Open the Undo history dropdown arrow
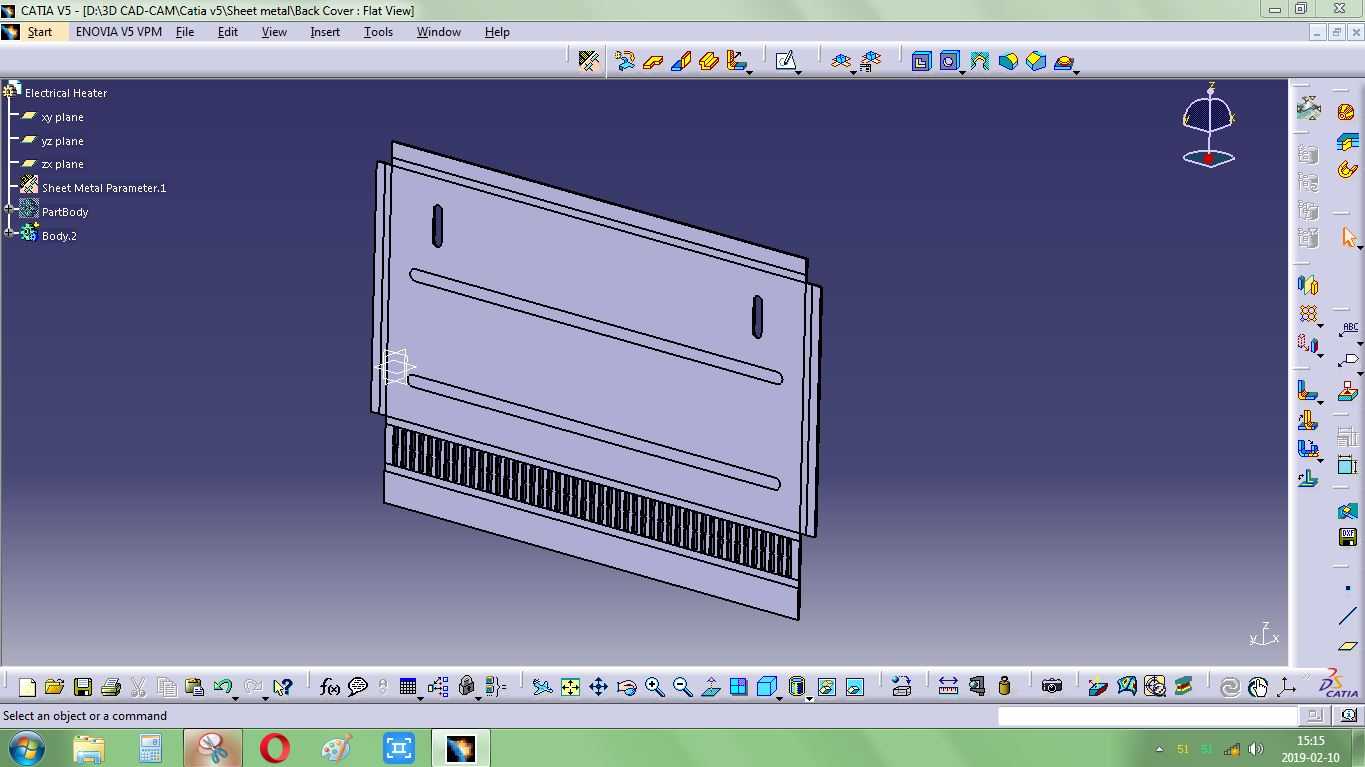Image resolution: width=1365 pixels, height=767 pixels. (x=236, y=698)
